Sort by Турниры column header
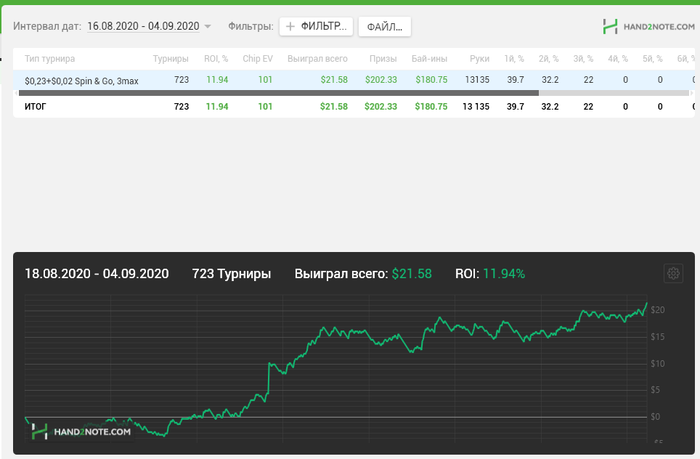 pos(171,59)
